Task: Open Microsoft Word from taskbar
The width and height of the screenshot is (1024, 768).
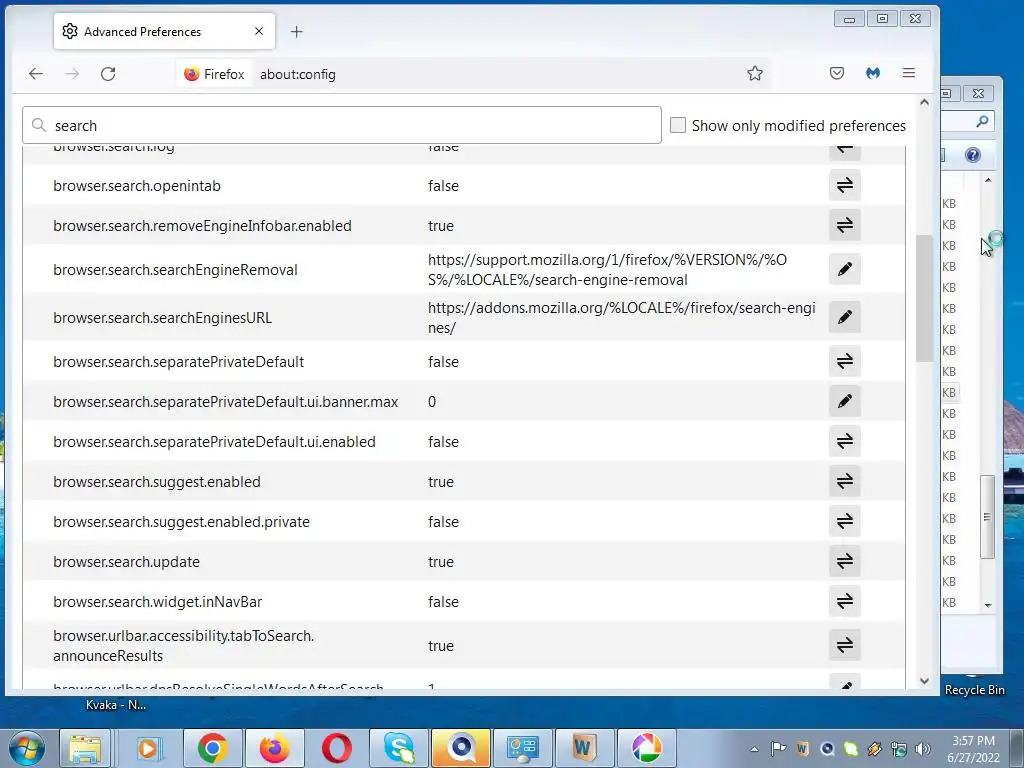Action: [x=584, y=748]
